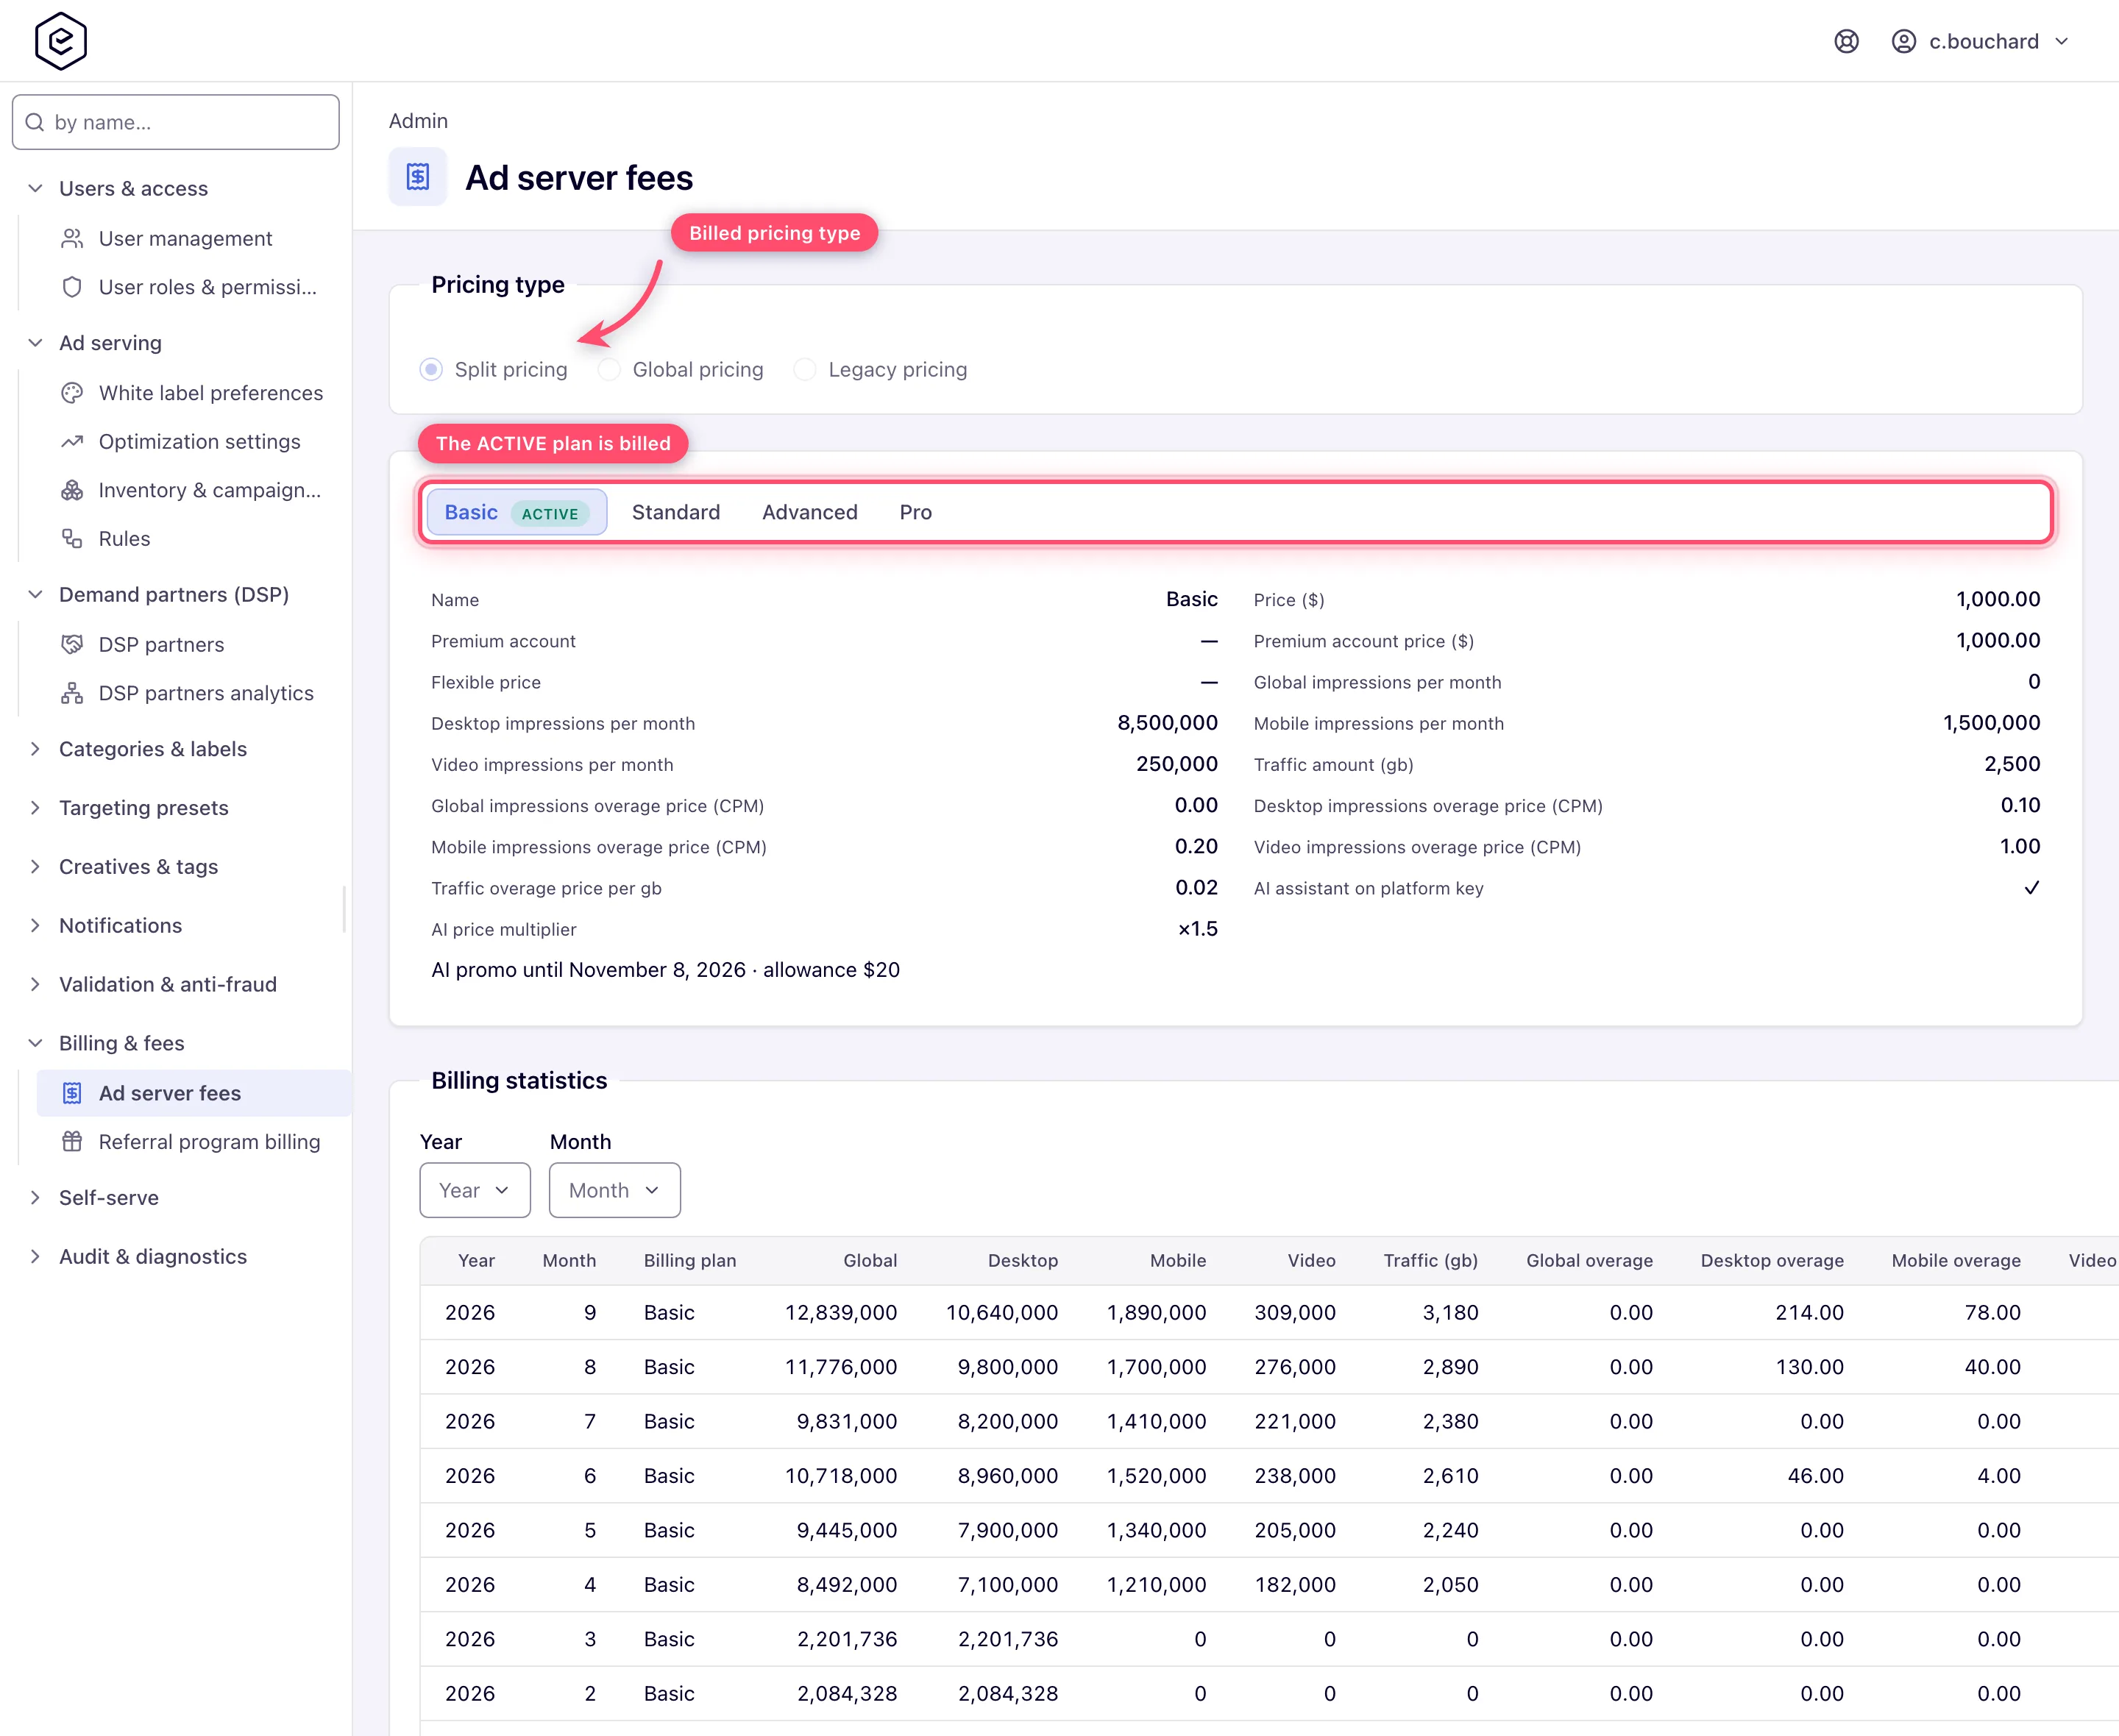
Task: Expand the Categories & labels section
Action: click(35, 749)
